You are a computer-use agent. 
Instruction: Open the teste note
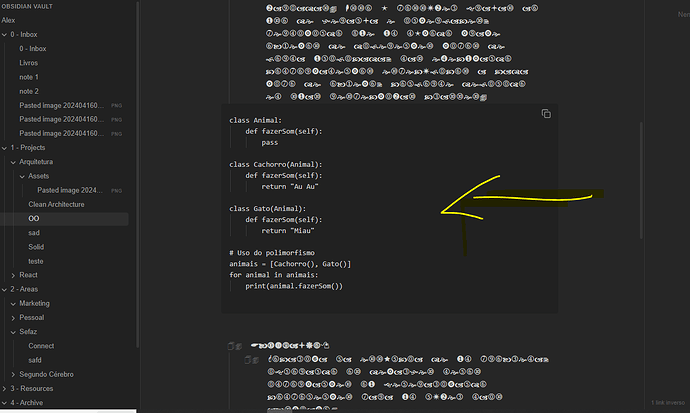coord(38,260)
